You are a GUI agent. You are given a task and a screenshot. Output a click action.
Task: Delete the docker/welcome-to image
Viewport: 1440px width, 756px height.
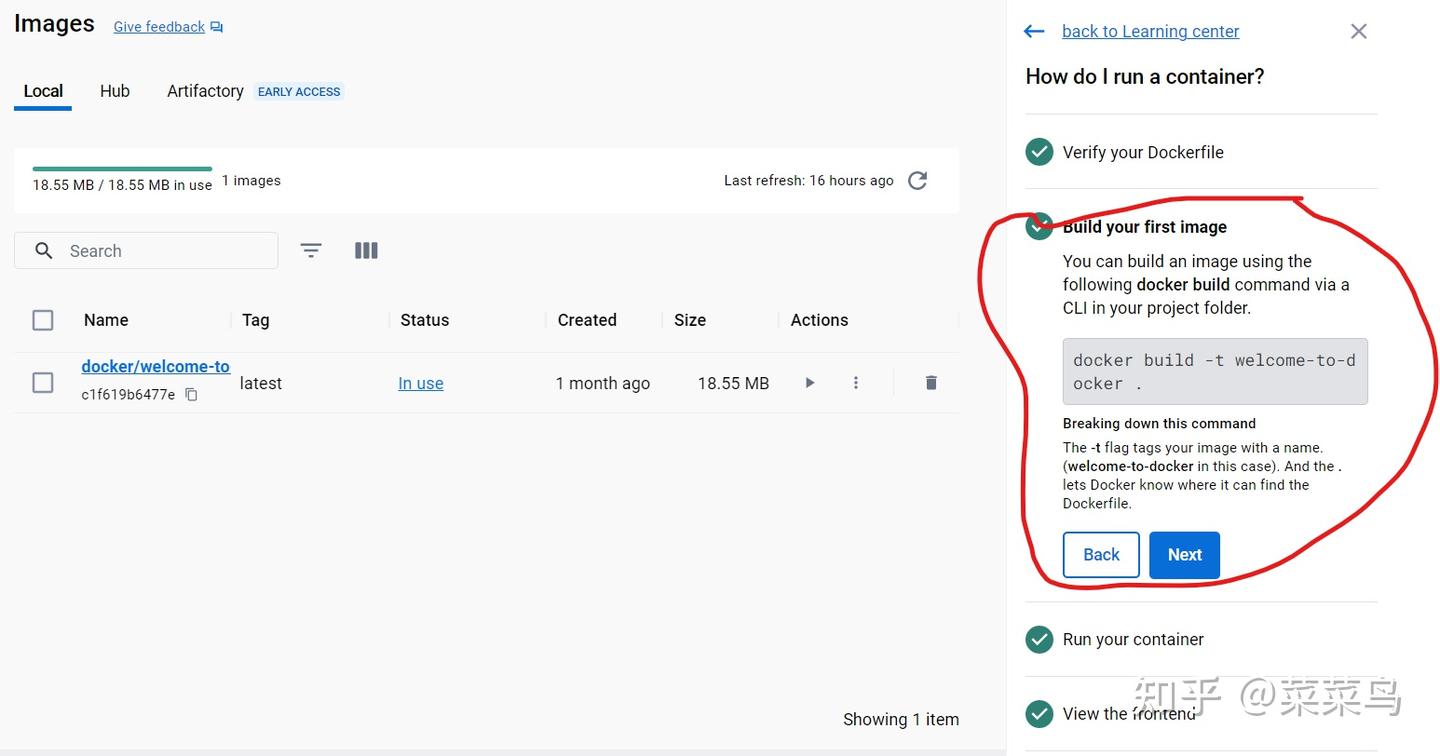click(931, 383)
